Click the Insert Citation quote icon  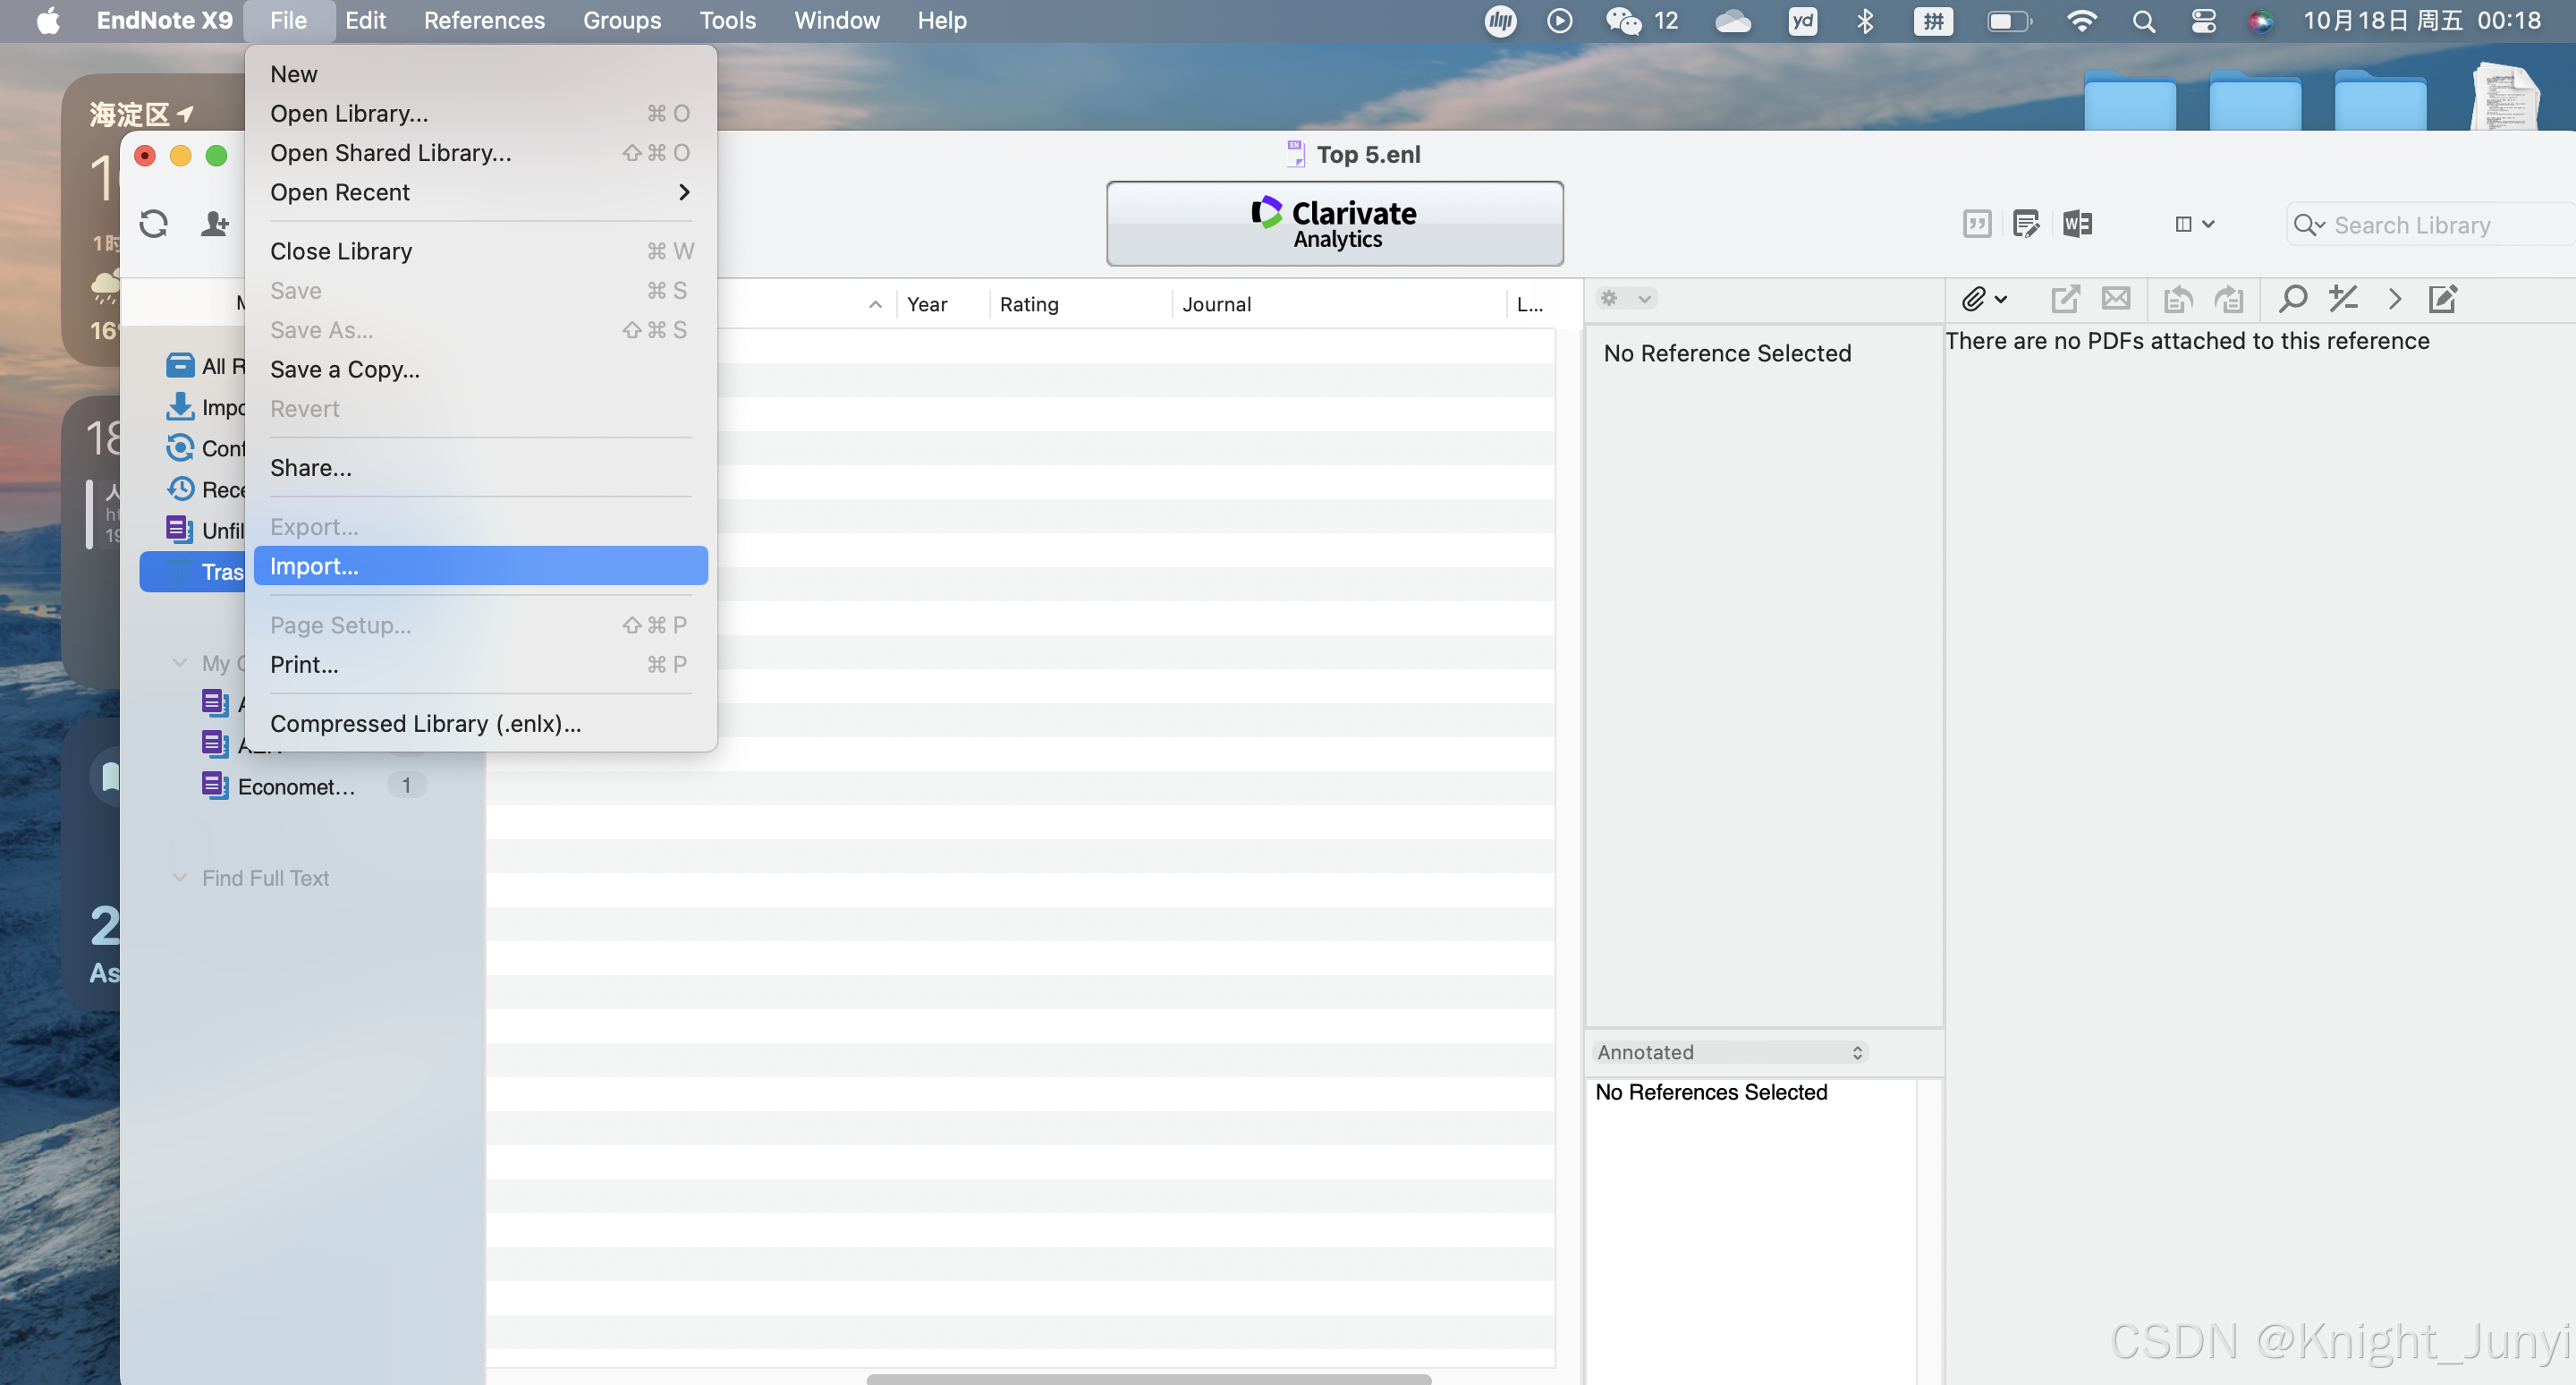click(x=1977, y=224)
